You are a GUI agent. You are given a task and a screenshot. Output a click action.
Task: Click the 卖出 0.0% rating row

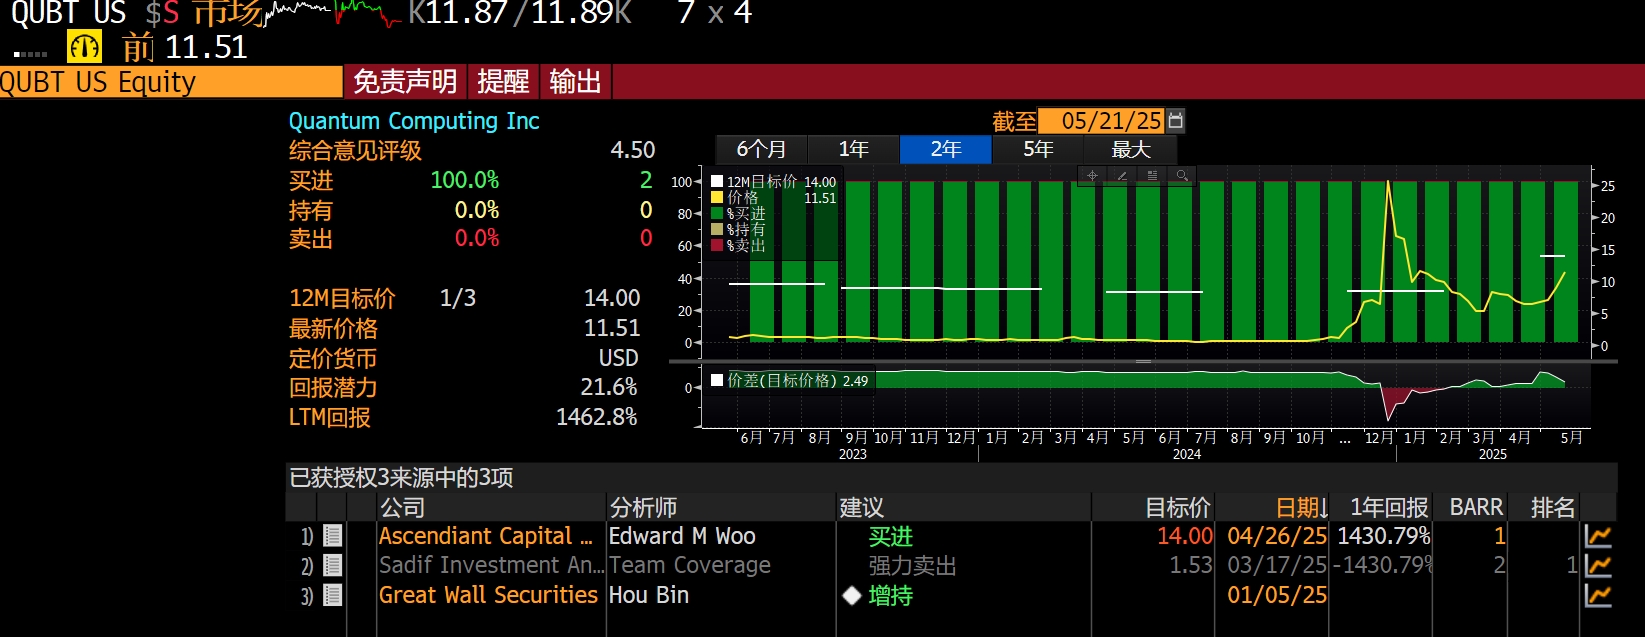click(x=471, y=239)
